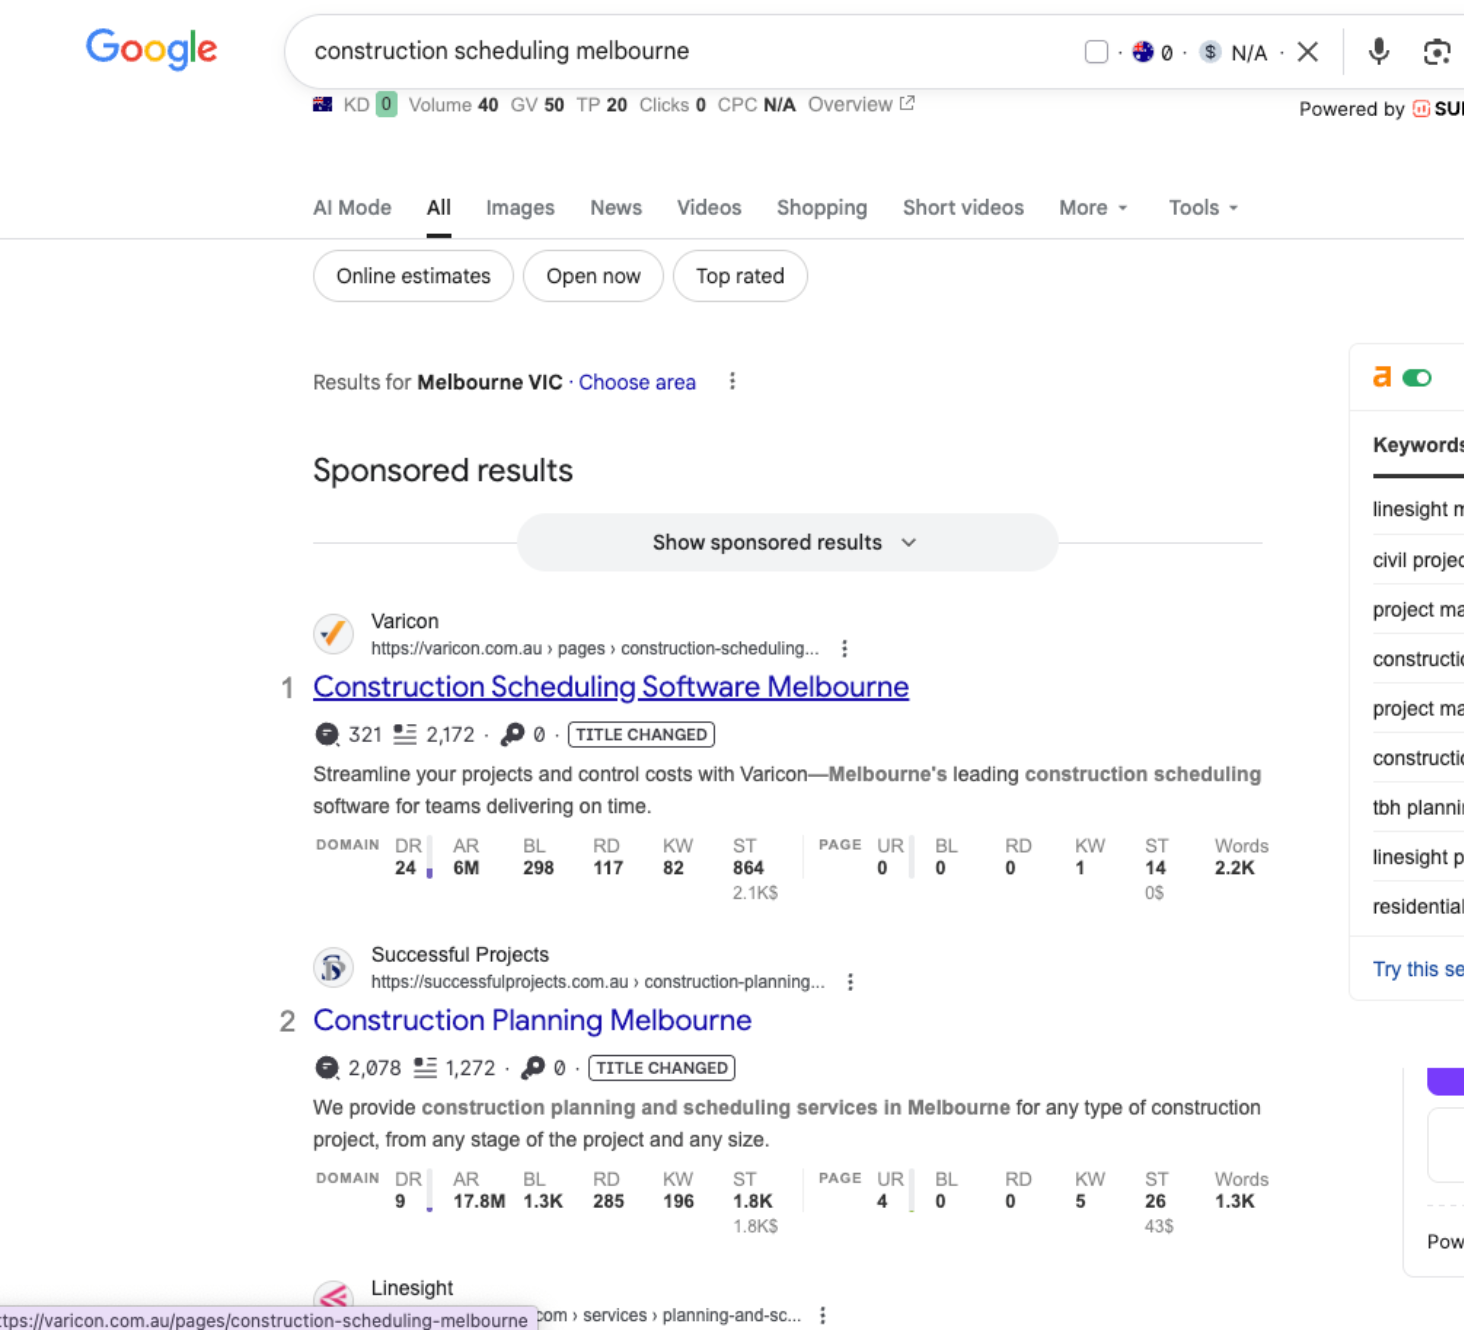The width and height of the screenshot is (1464, 1330).
Task: Open the More search categories dropdown
Action: (x=1092, y=207)
